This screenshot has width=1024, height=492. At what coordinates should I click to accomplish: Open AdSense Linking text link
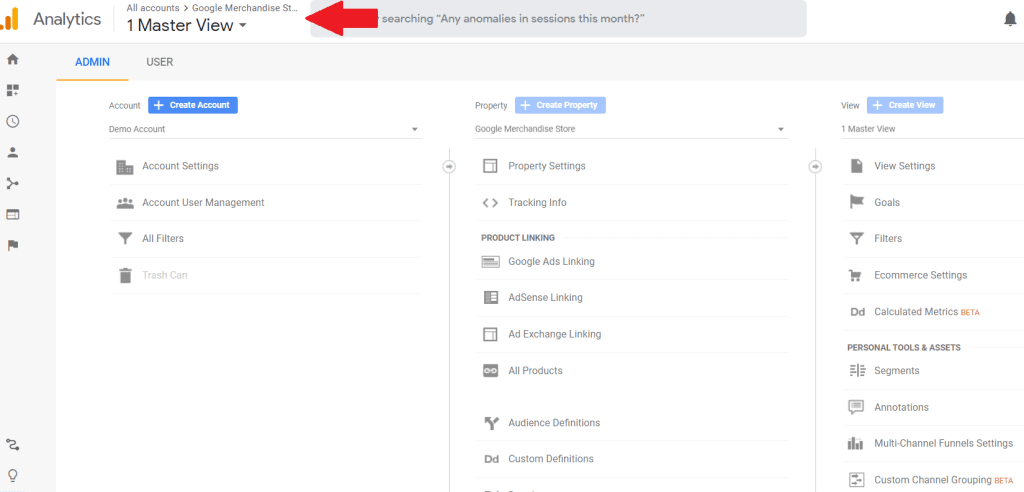coord(545,297)
